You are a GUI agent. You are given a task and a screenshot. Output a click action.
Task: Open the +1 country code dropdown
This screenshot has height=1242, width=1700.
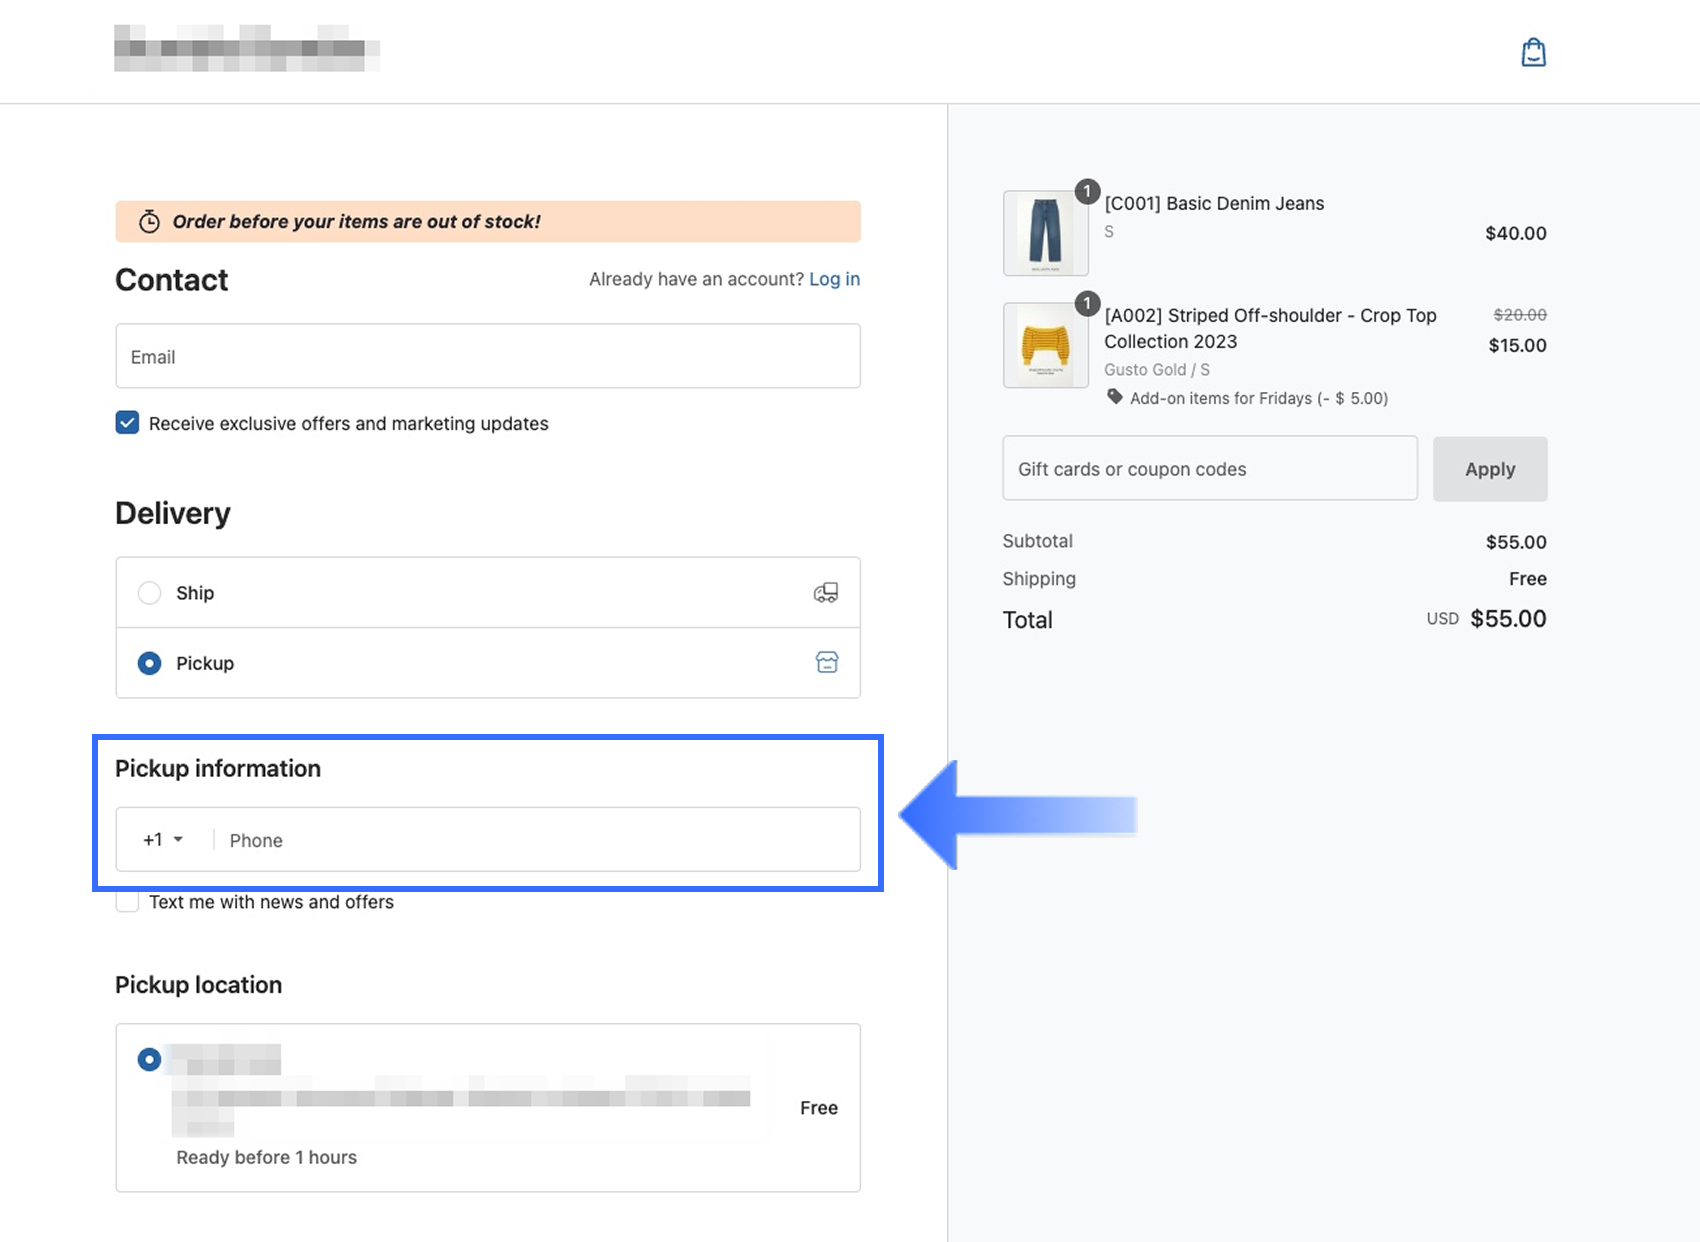point(163,840)
